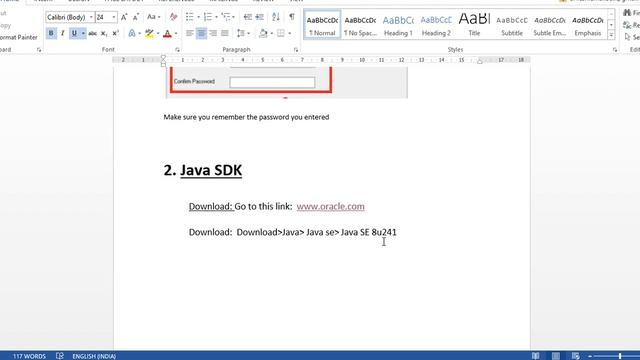
Task: Open Numbering dropdown arrow
Action: click(216, 17)
